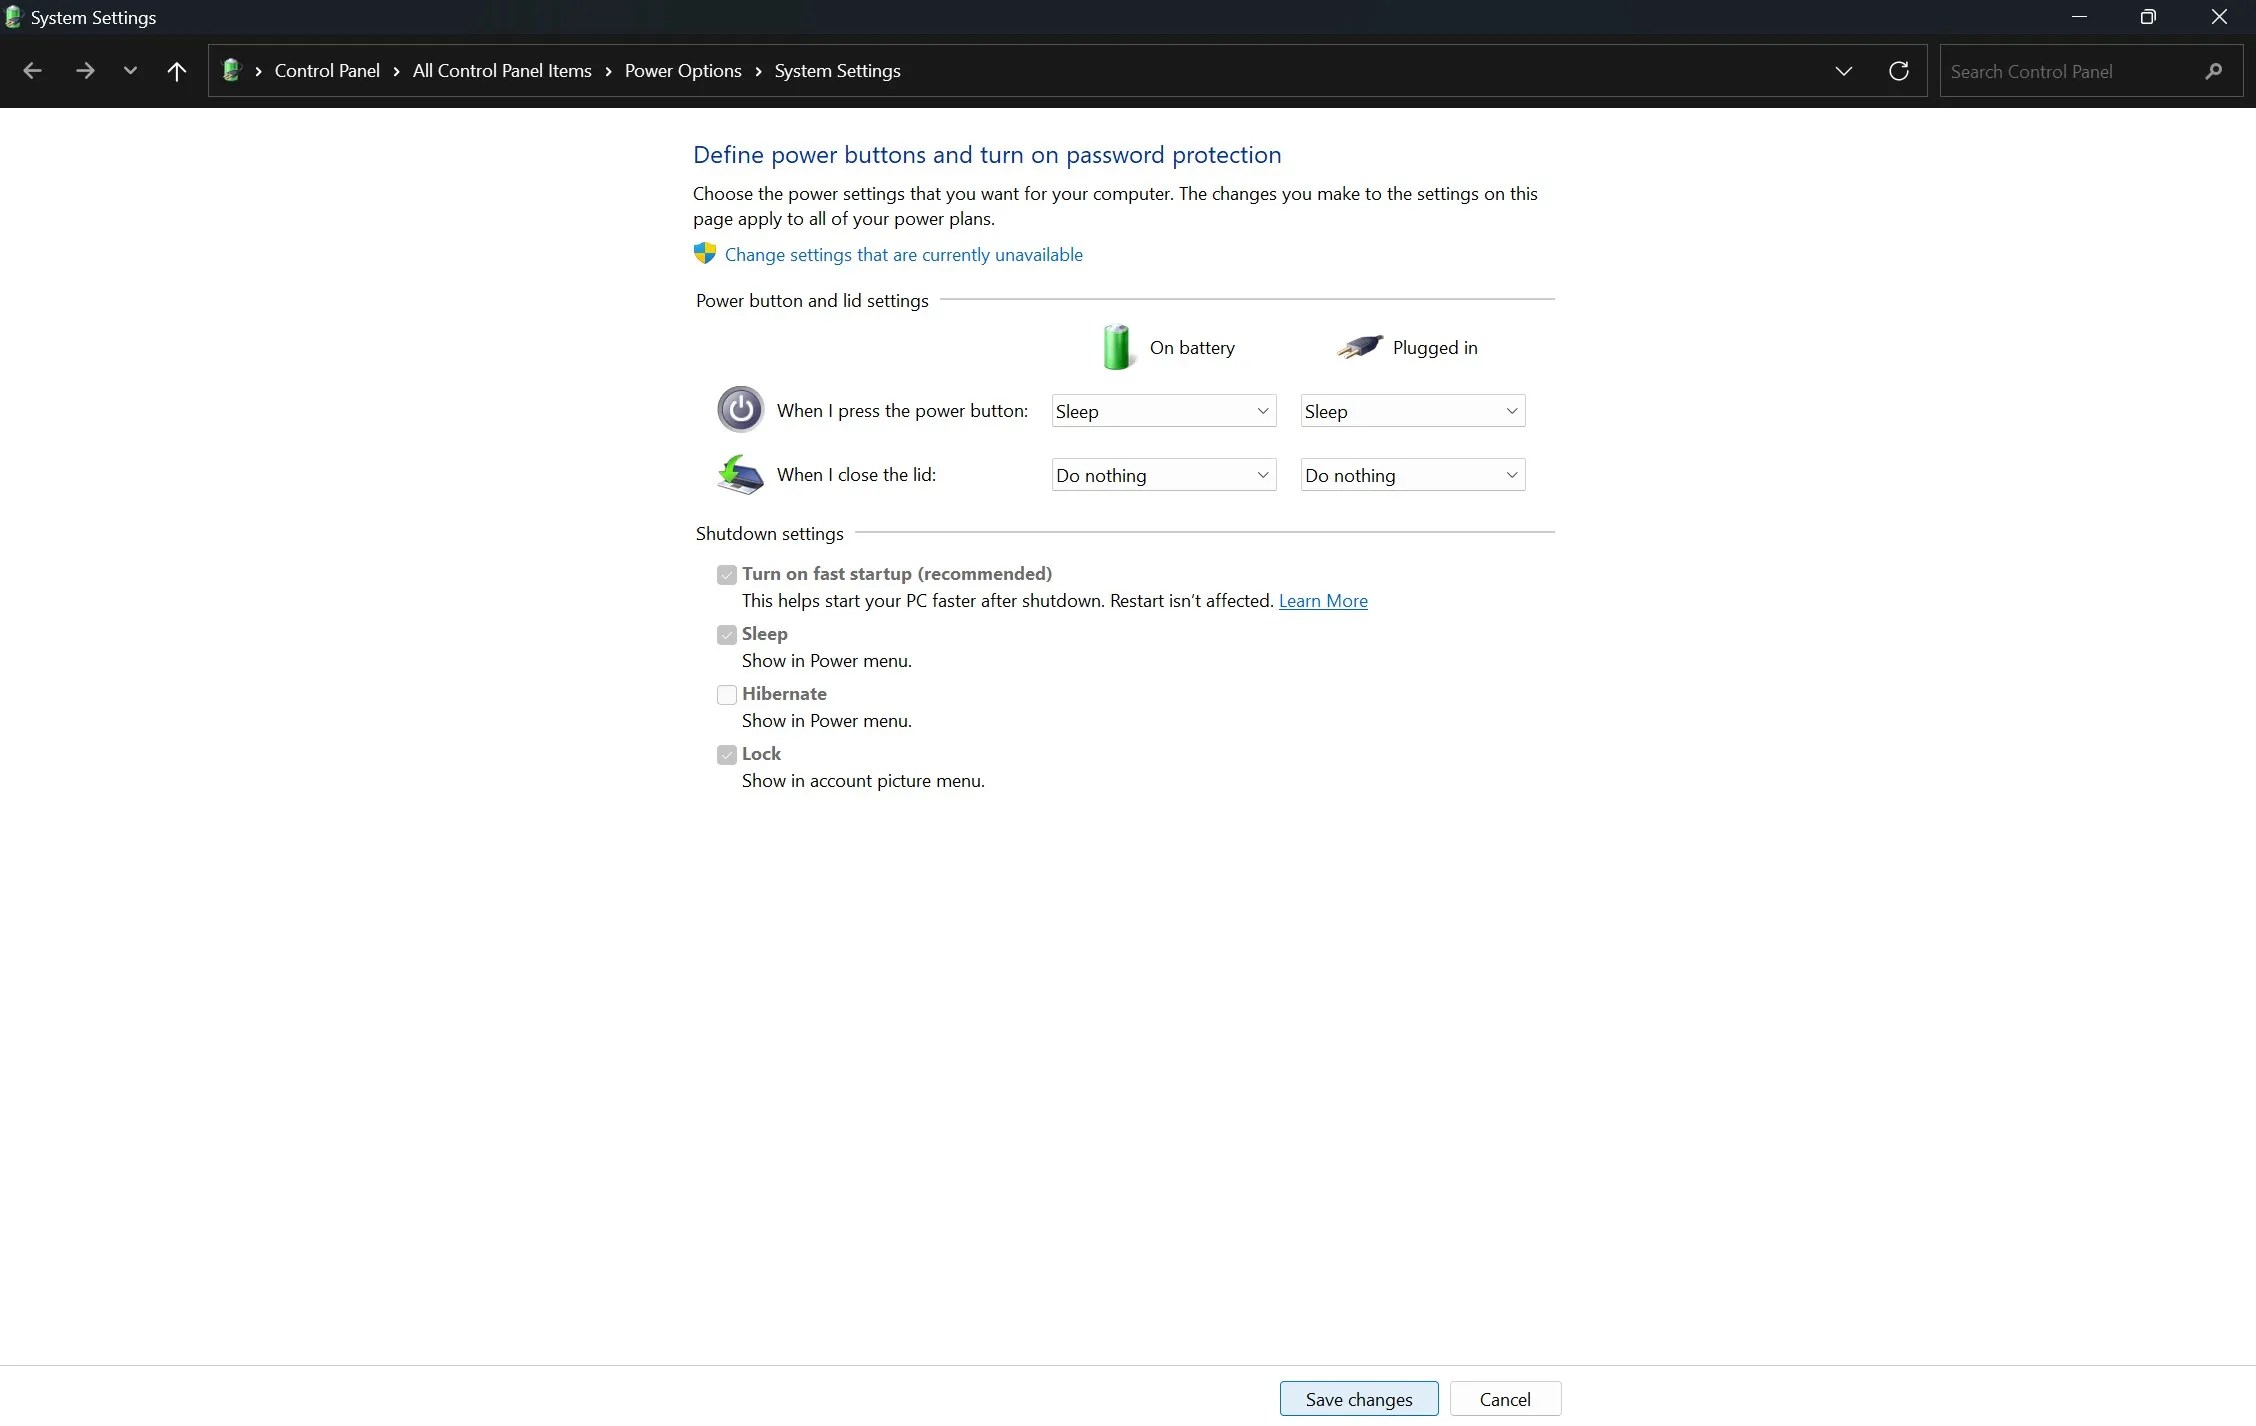Image resolution: width=2256 pixels, height=1426 pixels.
Task: Navigate to Power Options in the breadcrumb
Action: (682, 70)
